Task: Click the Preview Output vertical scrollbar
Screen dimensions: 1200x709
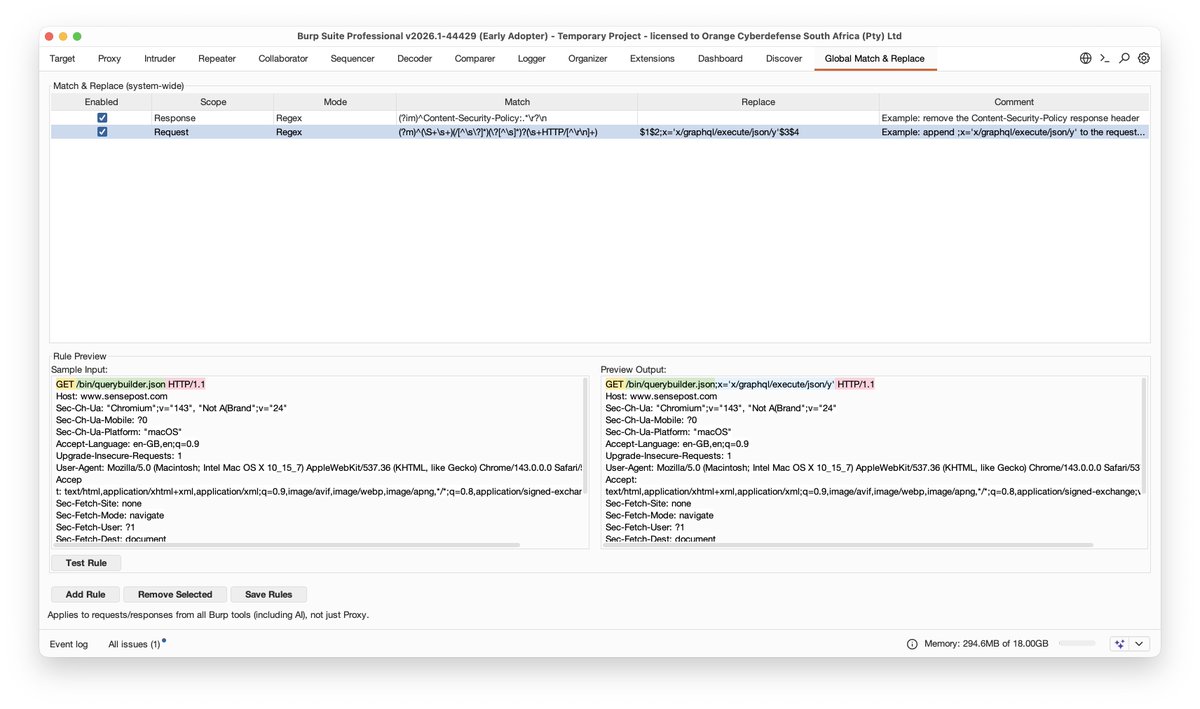Action: point(1145,435)
